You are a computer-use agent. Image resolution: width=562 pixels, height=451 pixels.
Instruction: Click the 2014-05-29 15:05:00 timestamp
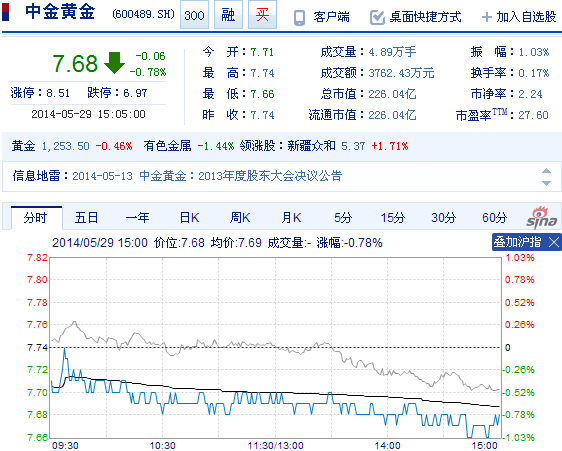click(x=88, y=114)
